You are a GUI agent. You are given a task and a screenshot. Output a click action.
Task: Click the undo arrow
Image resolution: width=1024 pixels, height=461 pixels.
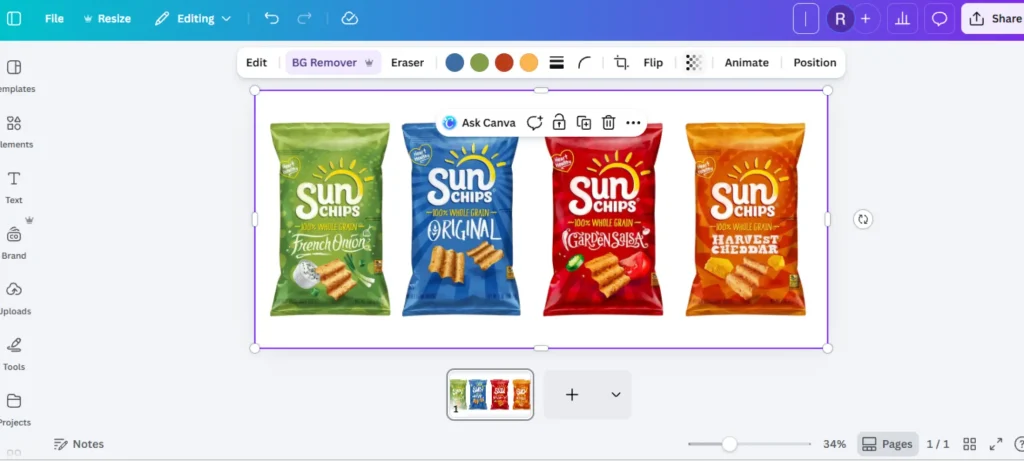point(272,19)
